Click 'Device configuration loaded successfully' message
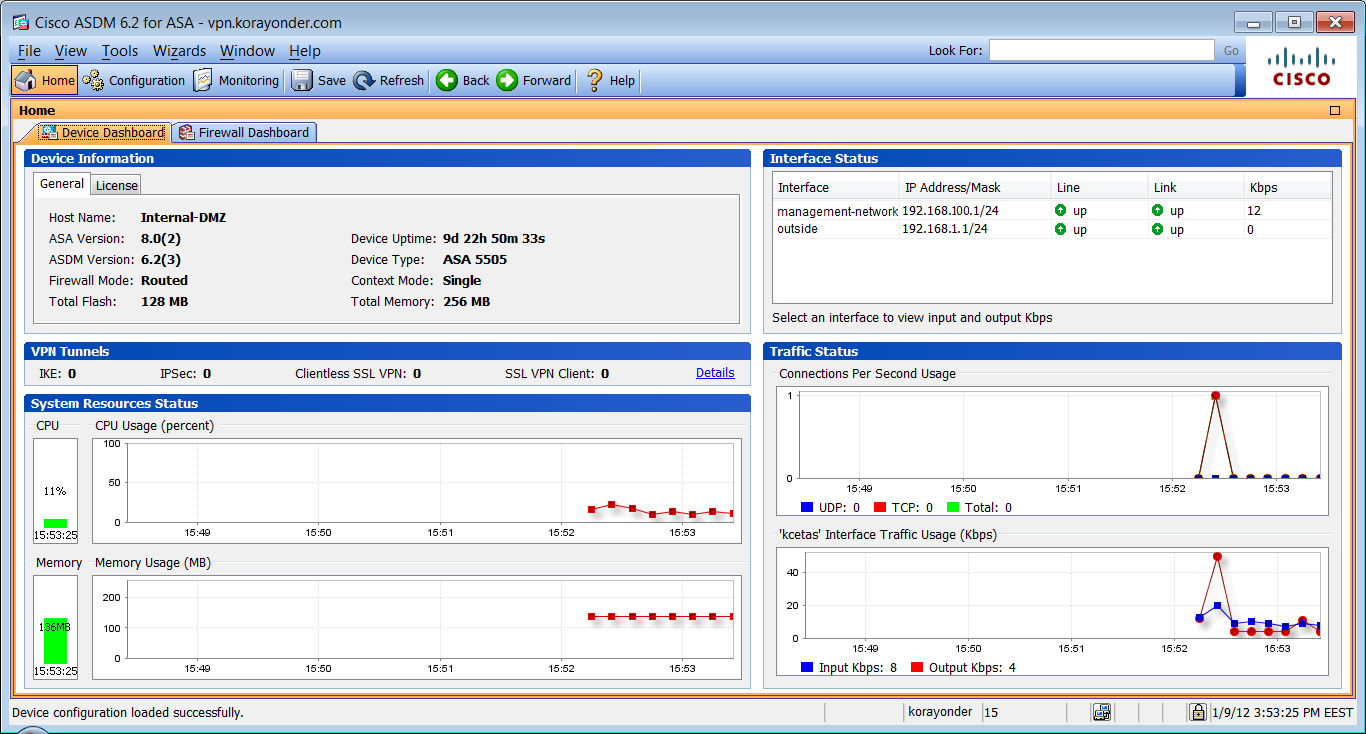The width and height of the screenshot is (1366, 734). point(127,712)
